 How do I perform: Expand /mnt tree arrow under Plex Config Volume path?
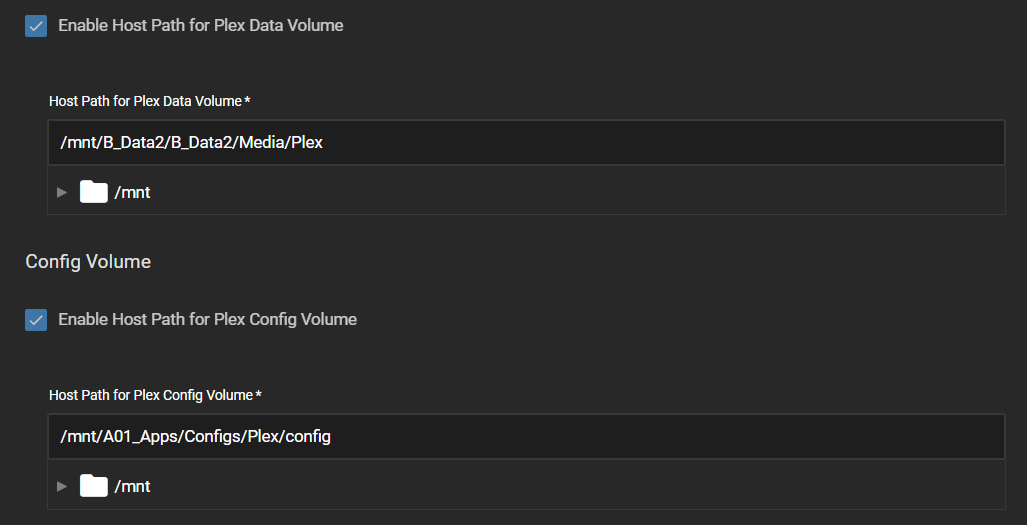pos(62,486)
